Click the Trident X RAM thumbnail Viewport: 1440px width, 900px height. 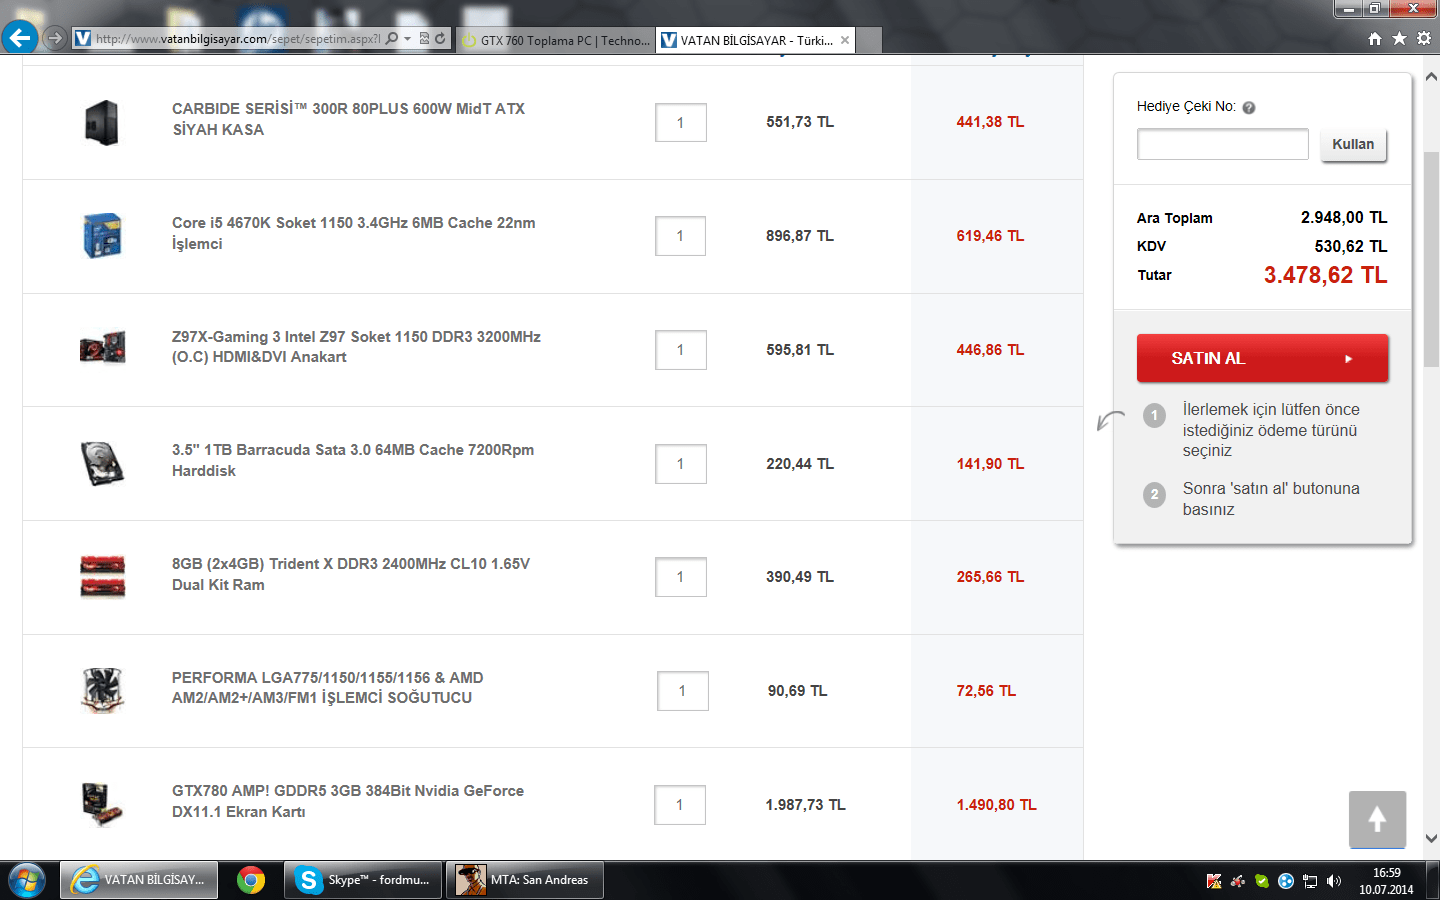coord(102,577)
